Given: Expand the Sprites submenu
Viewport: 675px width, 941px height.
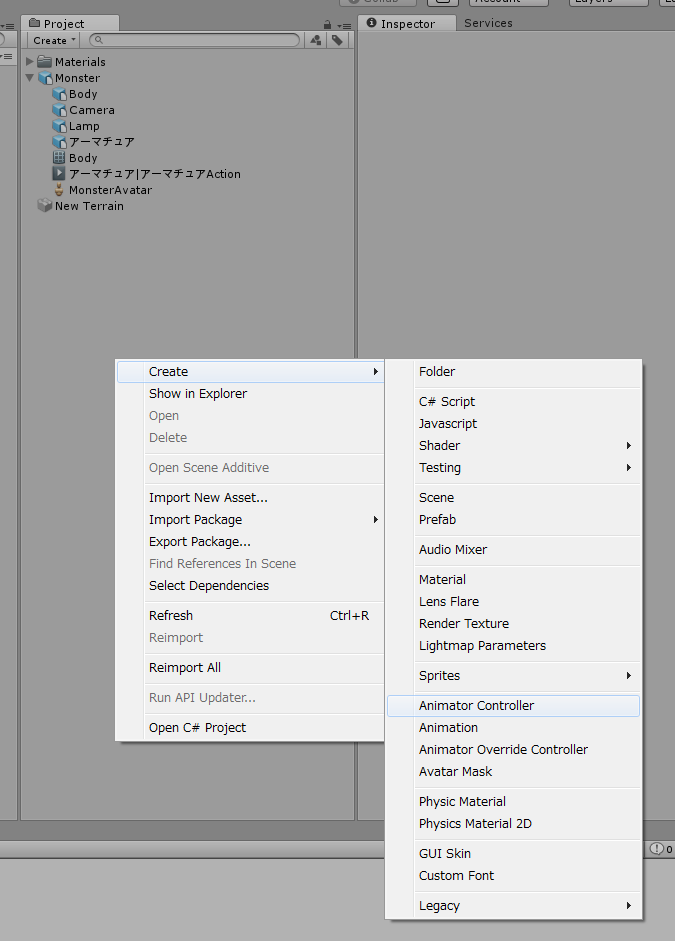Looking at the screenshot, I should [514, 676].
